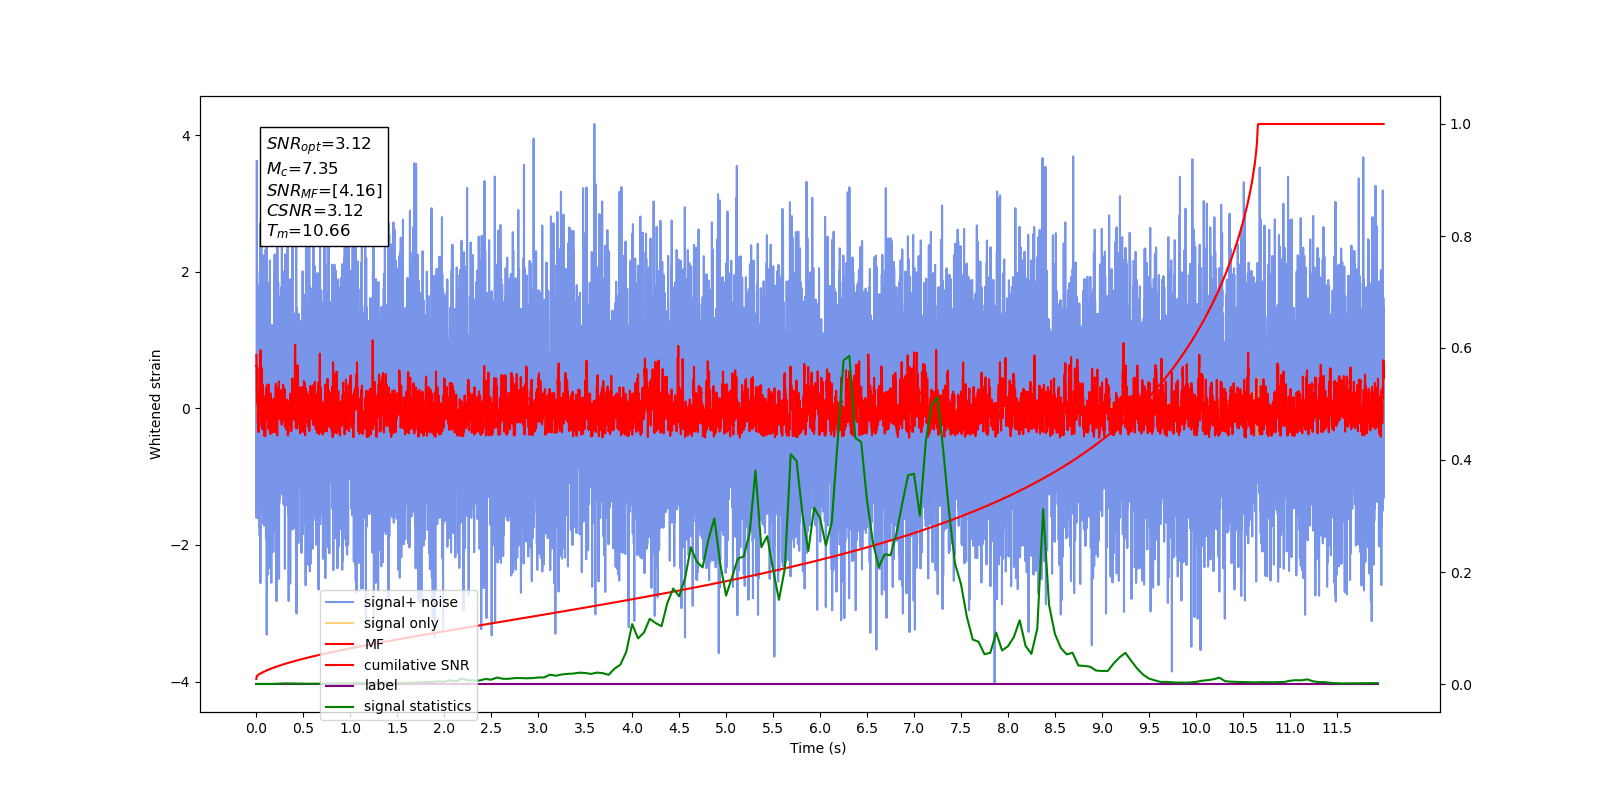Click the 'Whitened strain' y-axis label
Image resolution: width=1600 pixels, height=800 pixels.
156,404
